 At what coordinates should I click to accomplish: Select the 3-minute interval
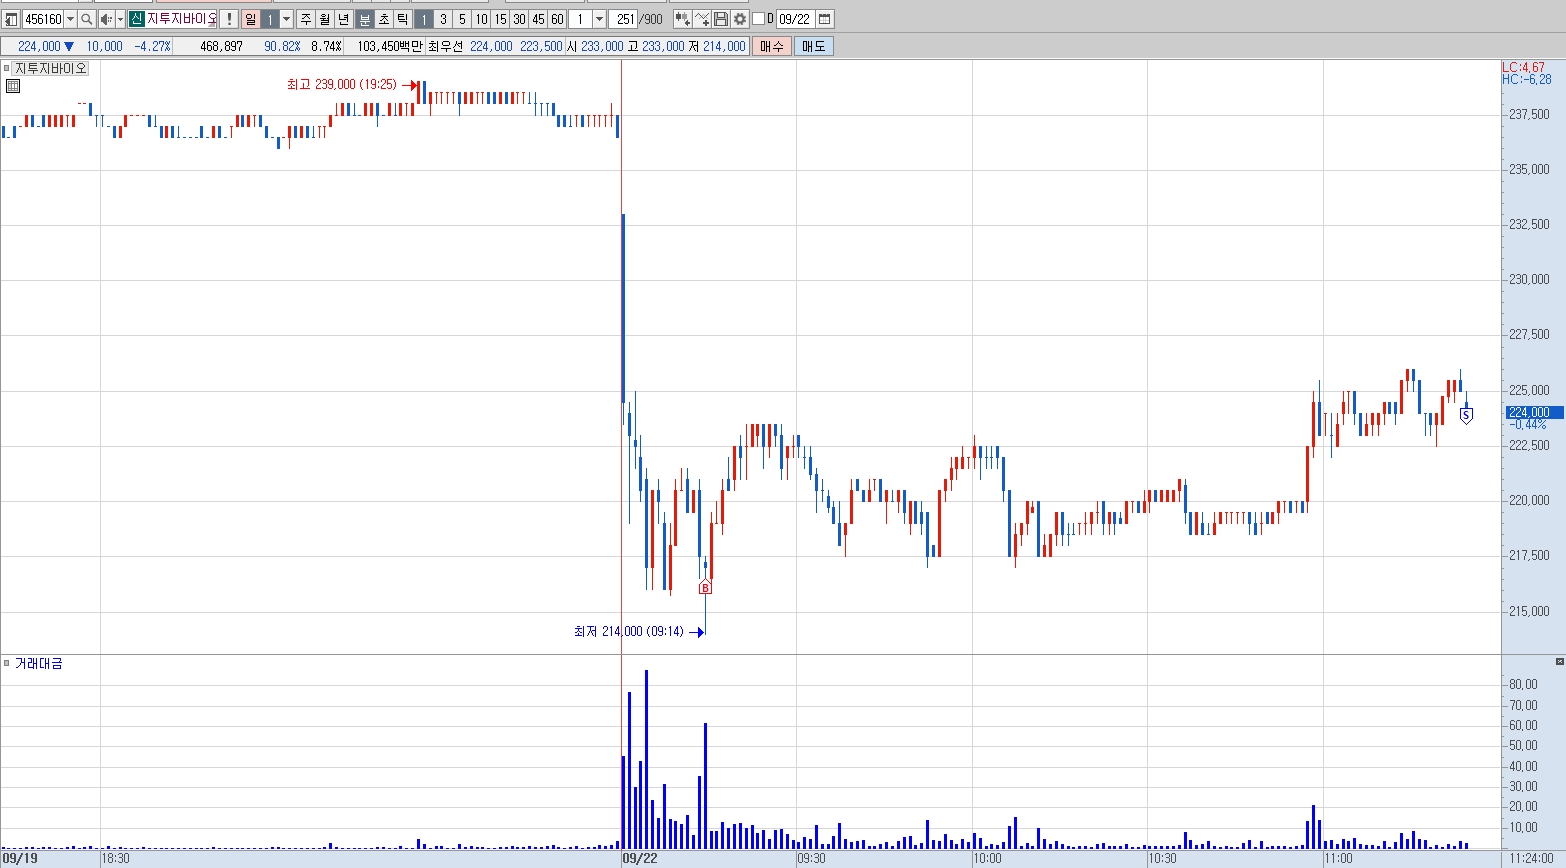[443, 19]
